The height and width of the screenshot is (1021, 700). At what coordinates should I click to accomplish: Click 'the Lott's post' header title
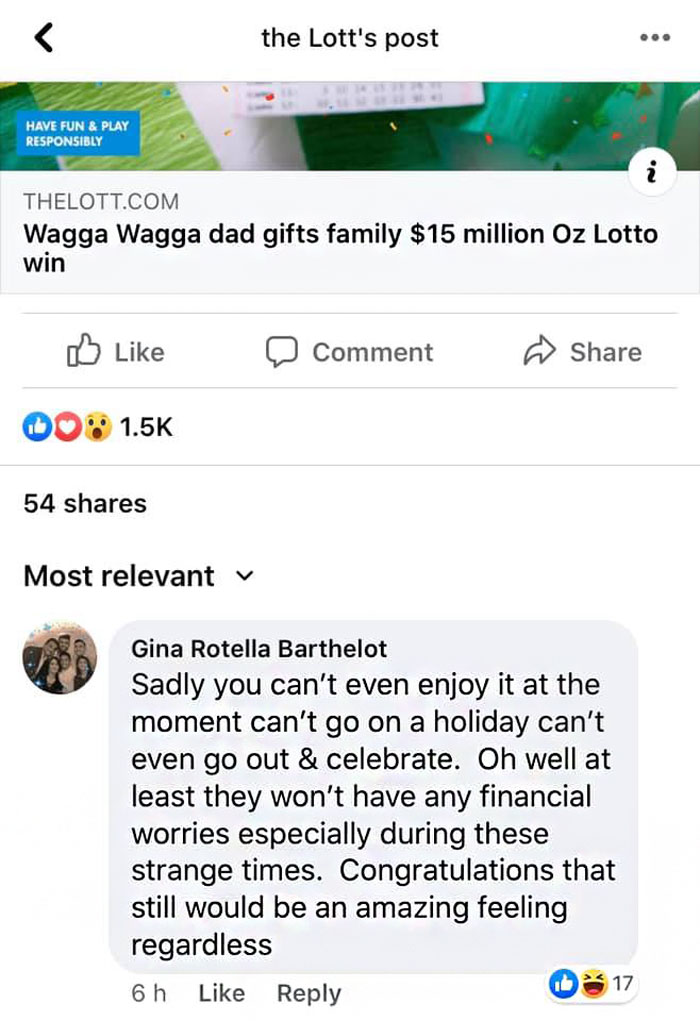click(349, 38)
